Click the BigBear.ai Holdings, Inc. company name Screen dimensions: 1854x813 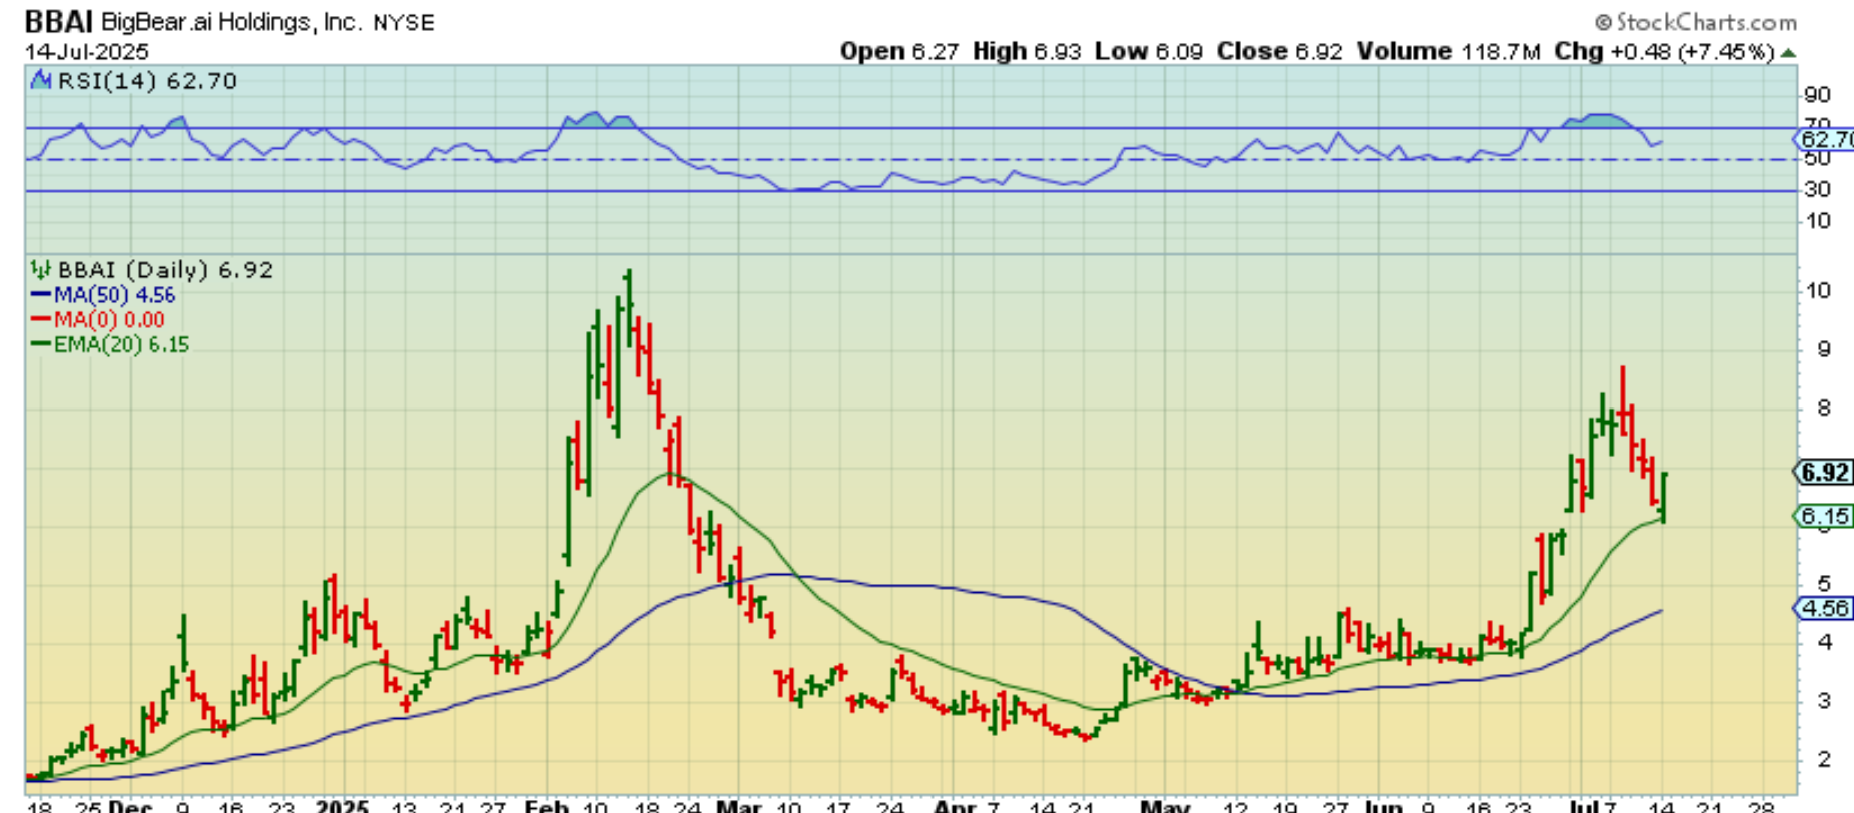pos(230,22)
